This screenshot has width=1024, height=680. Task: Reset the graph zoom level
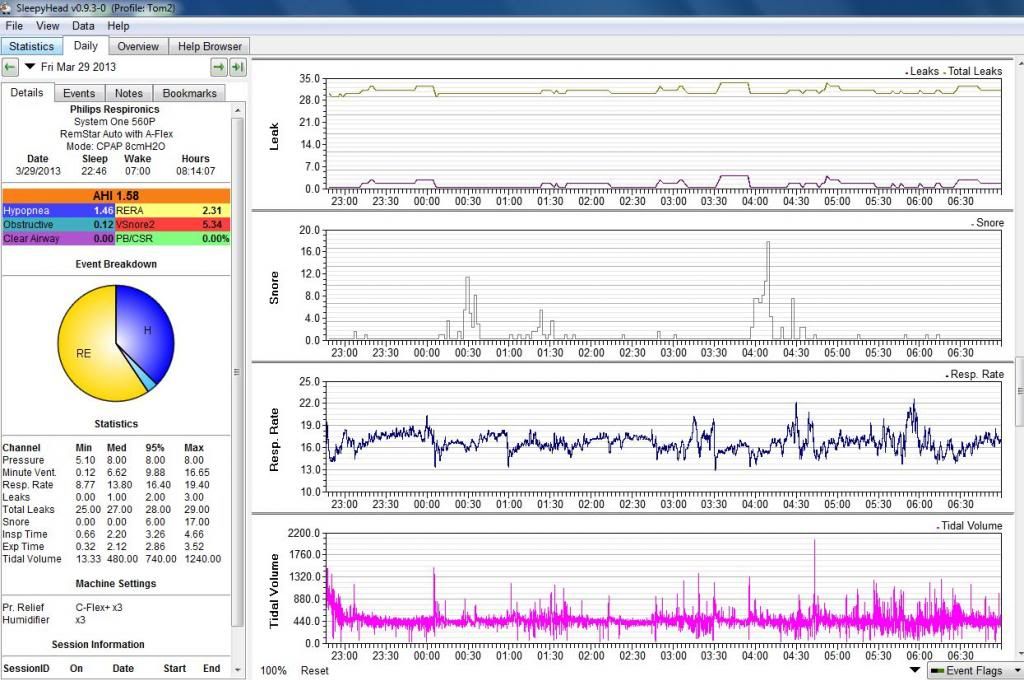coord(315,670)
